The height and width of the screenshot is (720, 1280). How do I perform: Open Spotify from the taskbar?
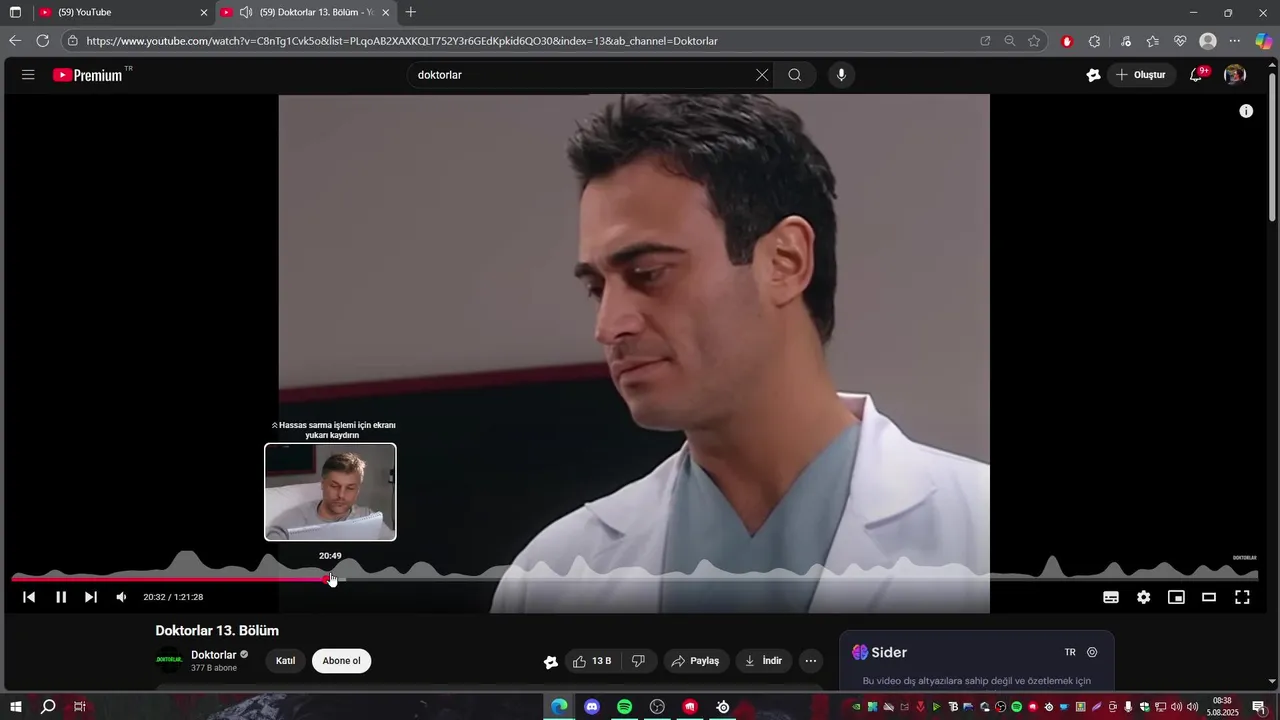pos(625,707)
